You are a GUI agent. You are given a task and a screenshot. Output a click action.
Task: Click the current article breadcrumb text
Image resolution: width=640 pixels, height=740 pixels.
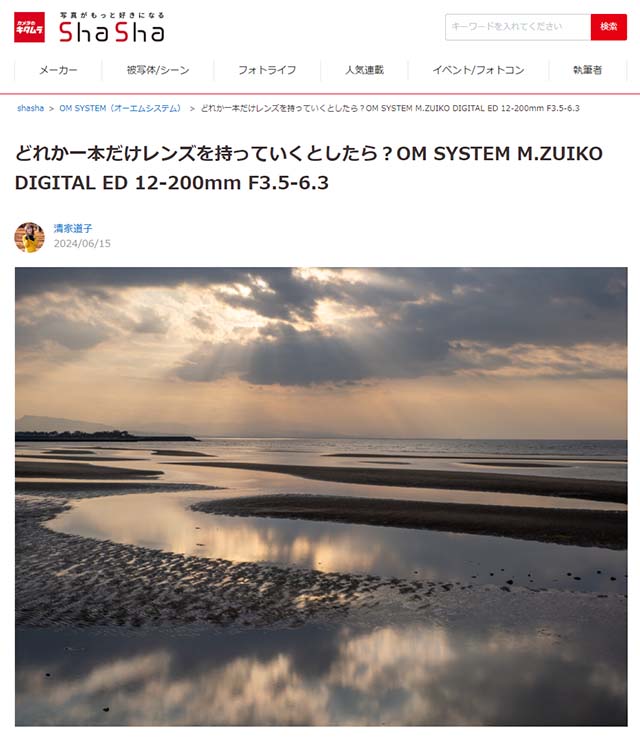pyautogui.click(x=390, y=108)
